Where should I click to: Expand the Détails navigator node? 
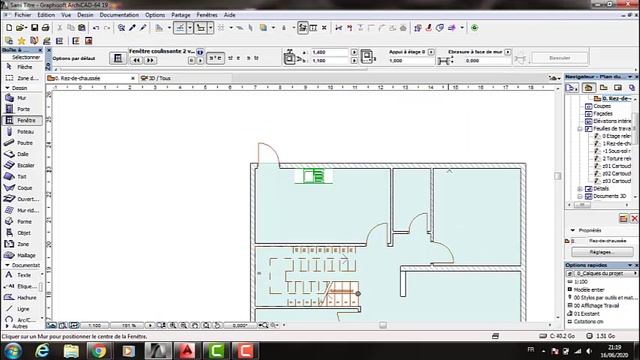pos(580,189)
